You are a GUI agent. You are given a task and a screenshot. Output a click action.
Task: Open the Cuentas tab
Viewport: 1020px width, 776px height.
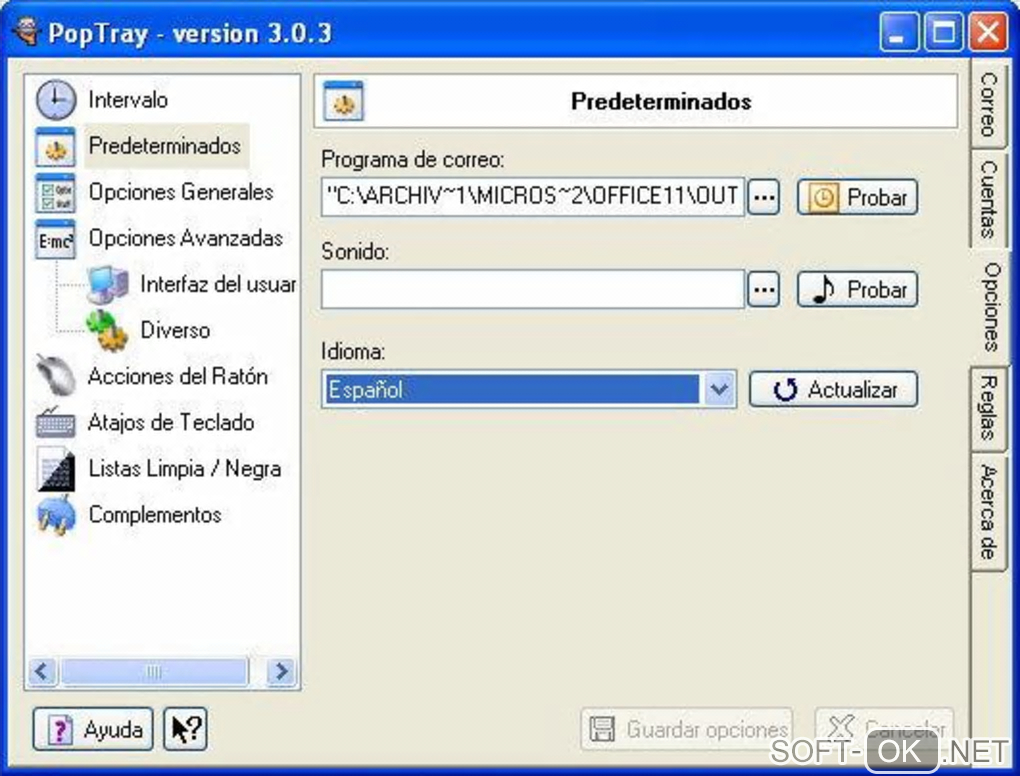point(989,199)
